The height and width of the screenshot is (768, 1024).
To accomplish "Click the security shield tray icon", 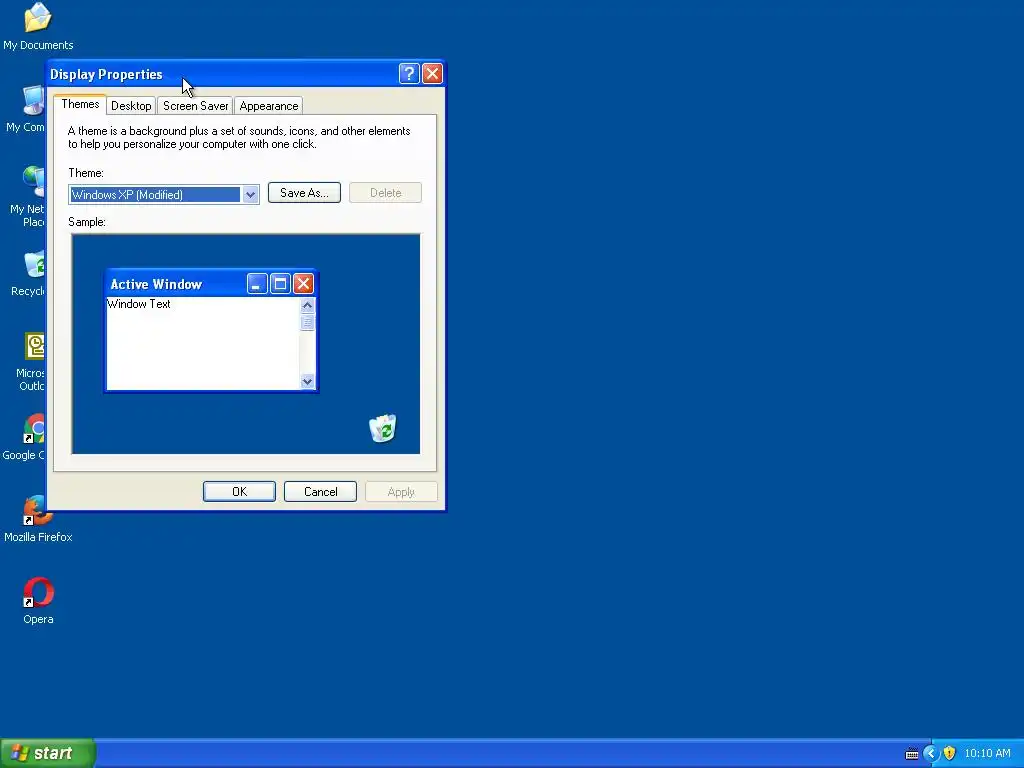I will [950, 753].
